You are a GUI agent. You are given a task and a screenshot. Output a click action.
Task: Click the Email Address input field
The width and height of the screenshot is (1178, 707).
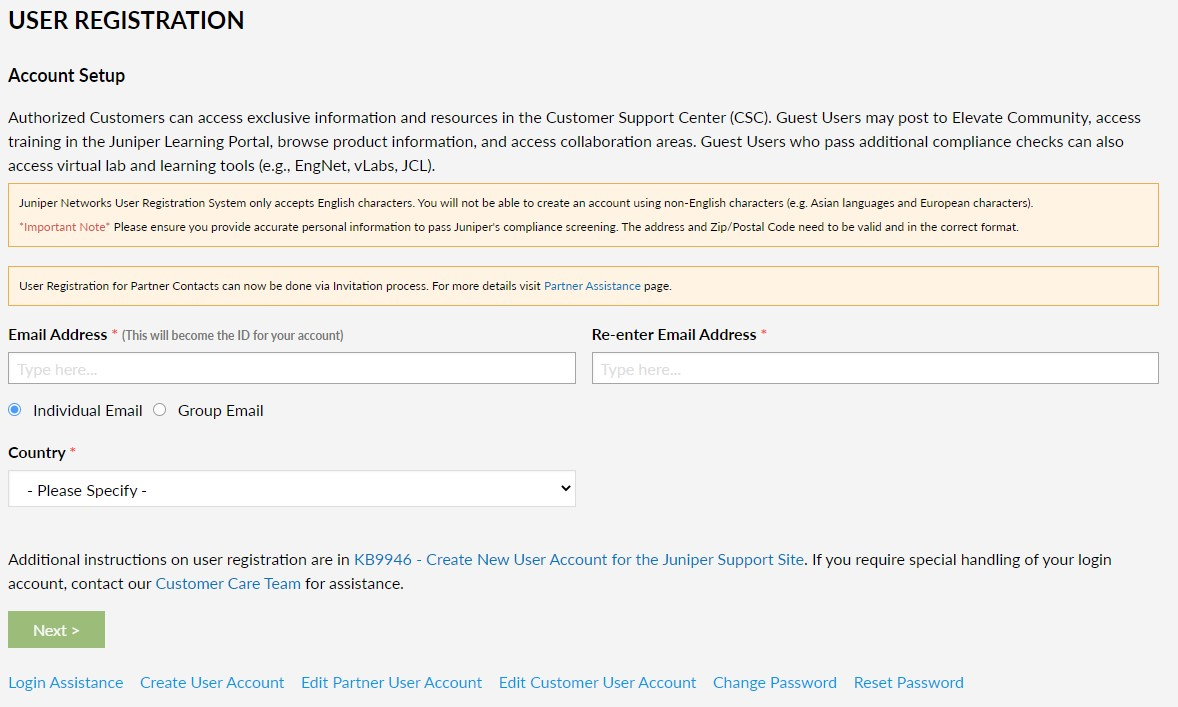click(x=291, y=368)
